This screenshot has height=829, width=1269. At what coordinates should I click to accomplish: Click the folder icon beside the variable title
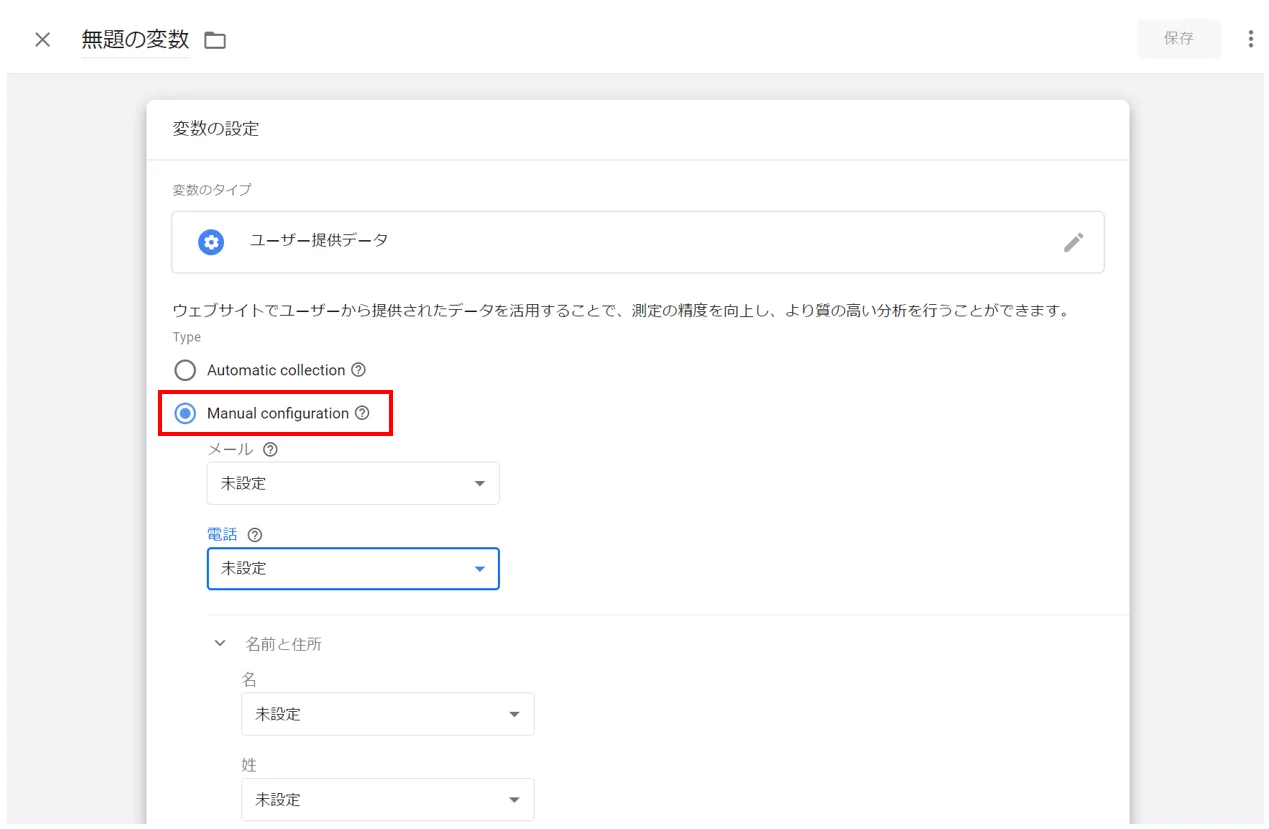214,39
